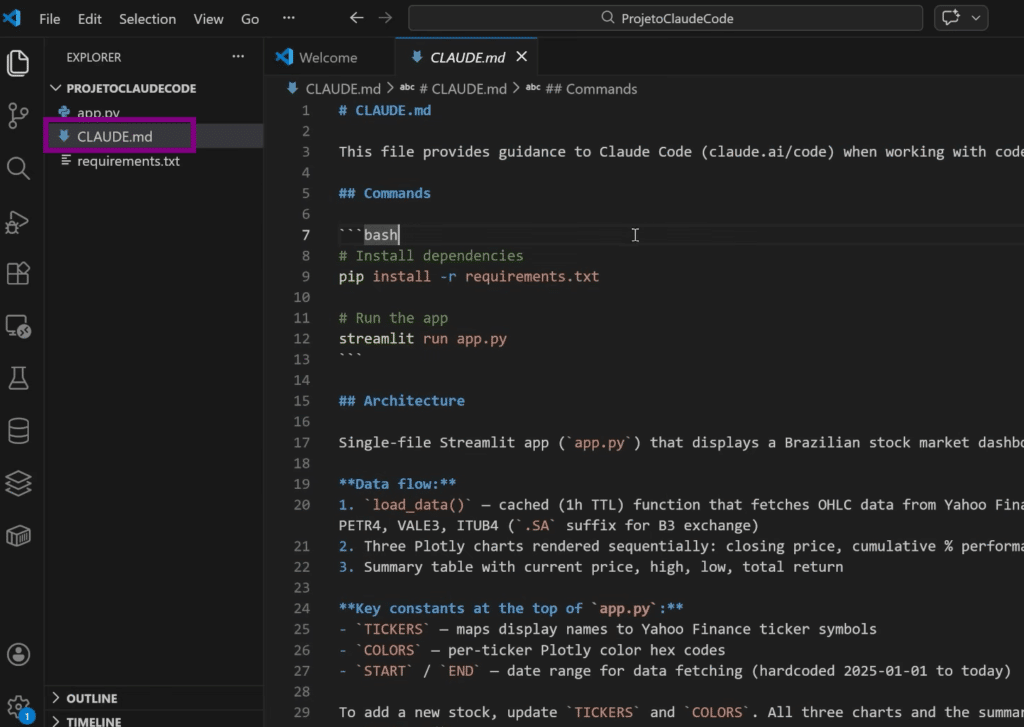Open the Search view in activity bar

(x=18, y=169)
